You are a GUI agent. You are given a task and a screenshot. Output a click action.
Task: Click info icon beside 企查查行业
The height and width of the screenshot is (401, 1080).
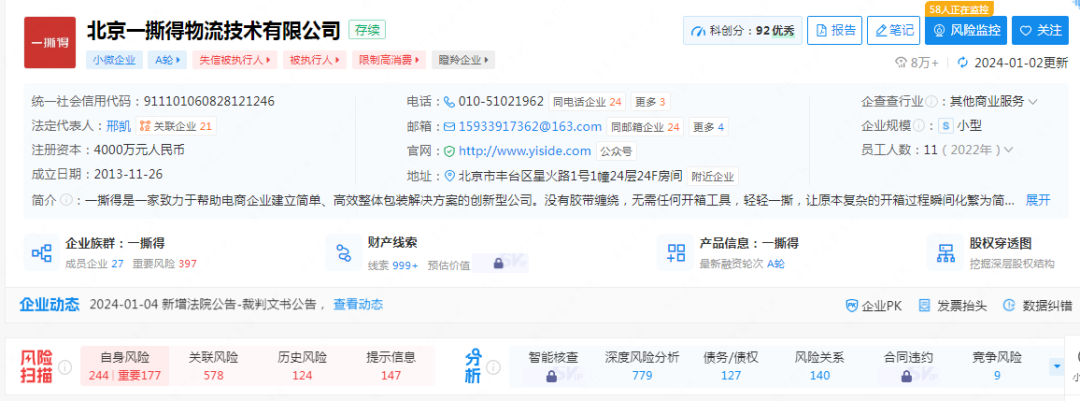point(931,102)
